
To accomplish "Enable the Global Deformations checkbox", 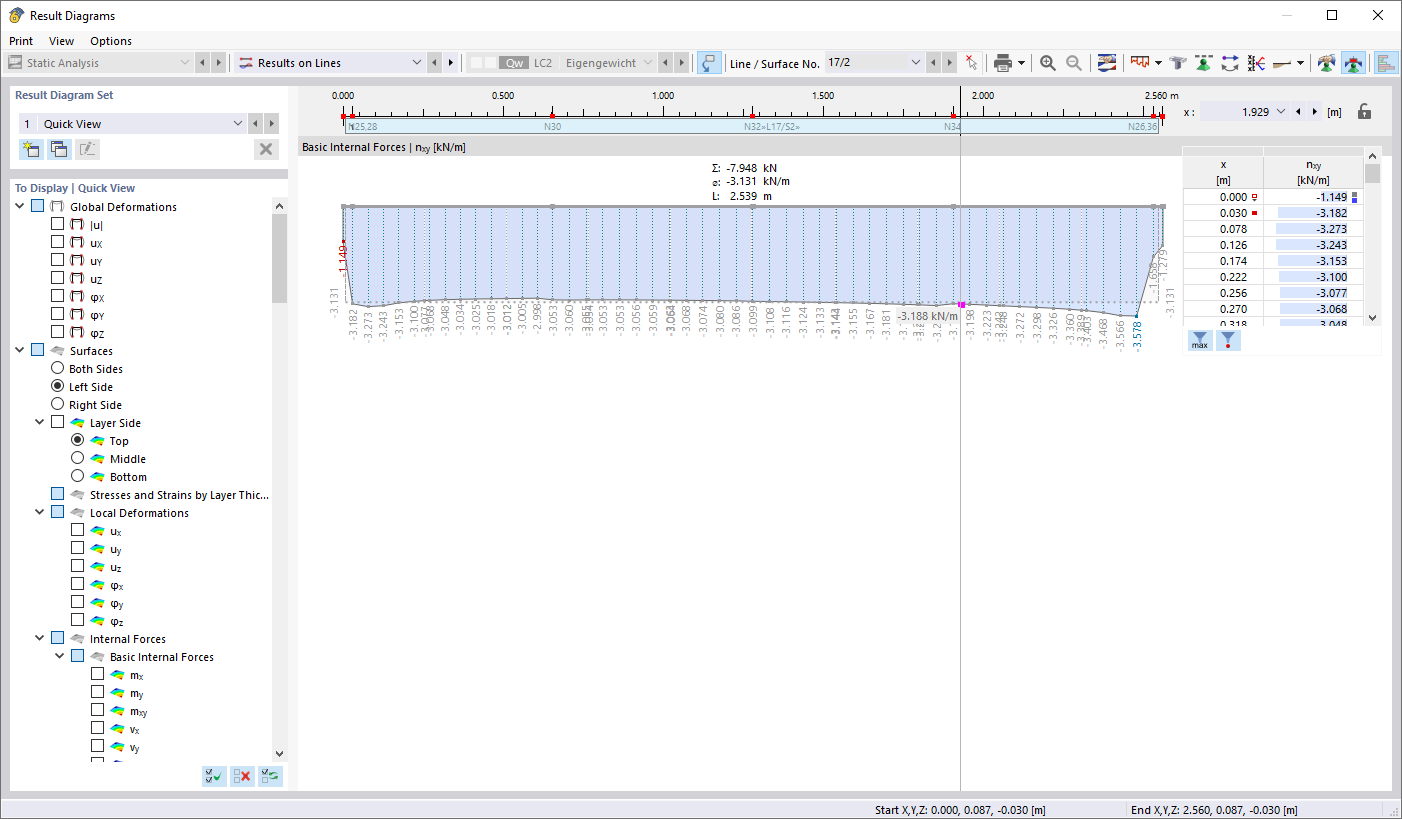I will tap(37, 206).
